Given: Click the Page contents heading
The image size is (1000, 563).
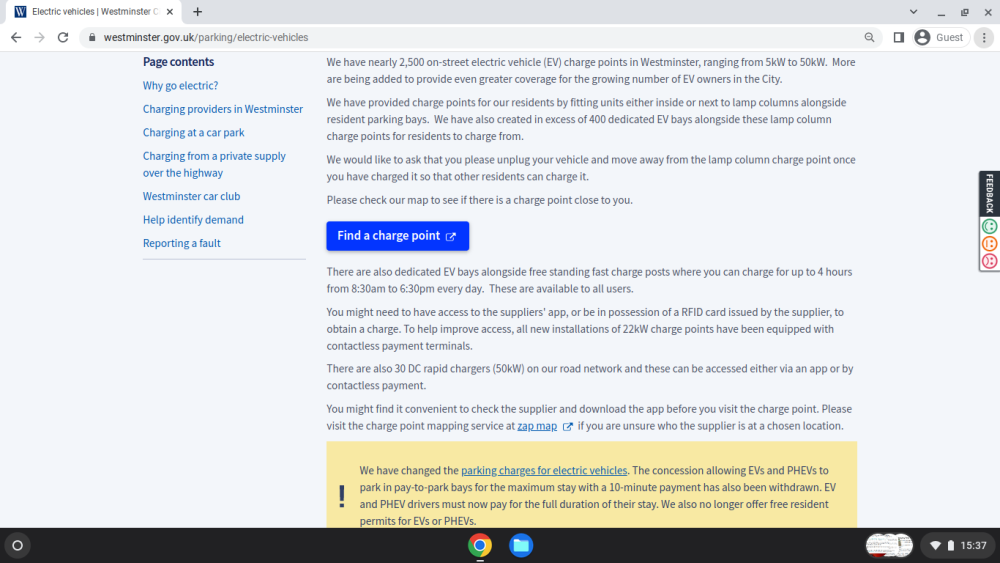Looking at the screenshot, I should click(x=179, y=62).
